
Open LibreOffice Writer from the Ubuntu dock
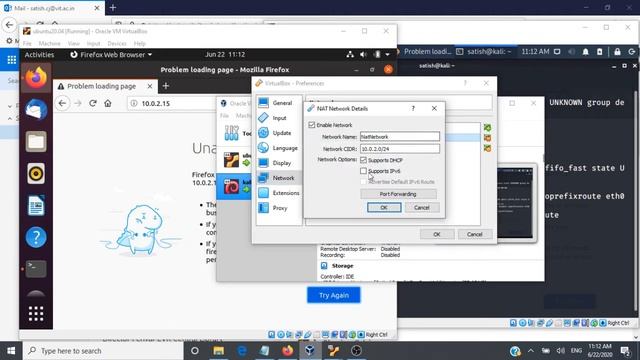pos(36,205)
